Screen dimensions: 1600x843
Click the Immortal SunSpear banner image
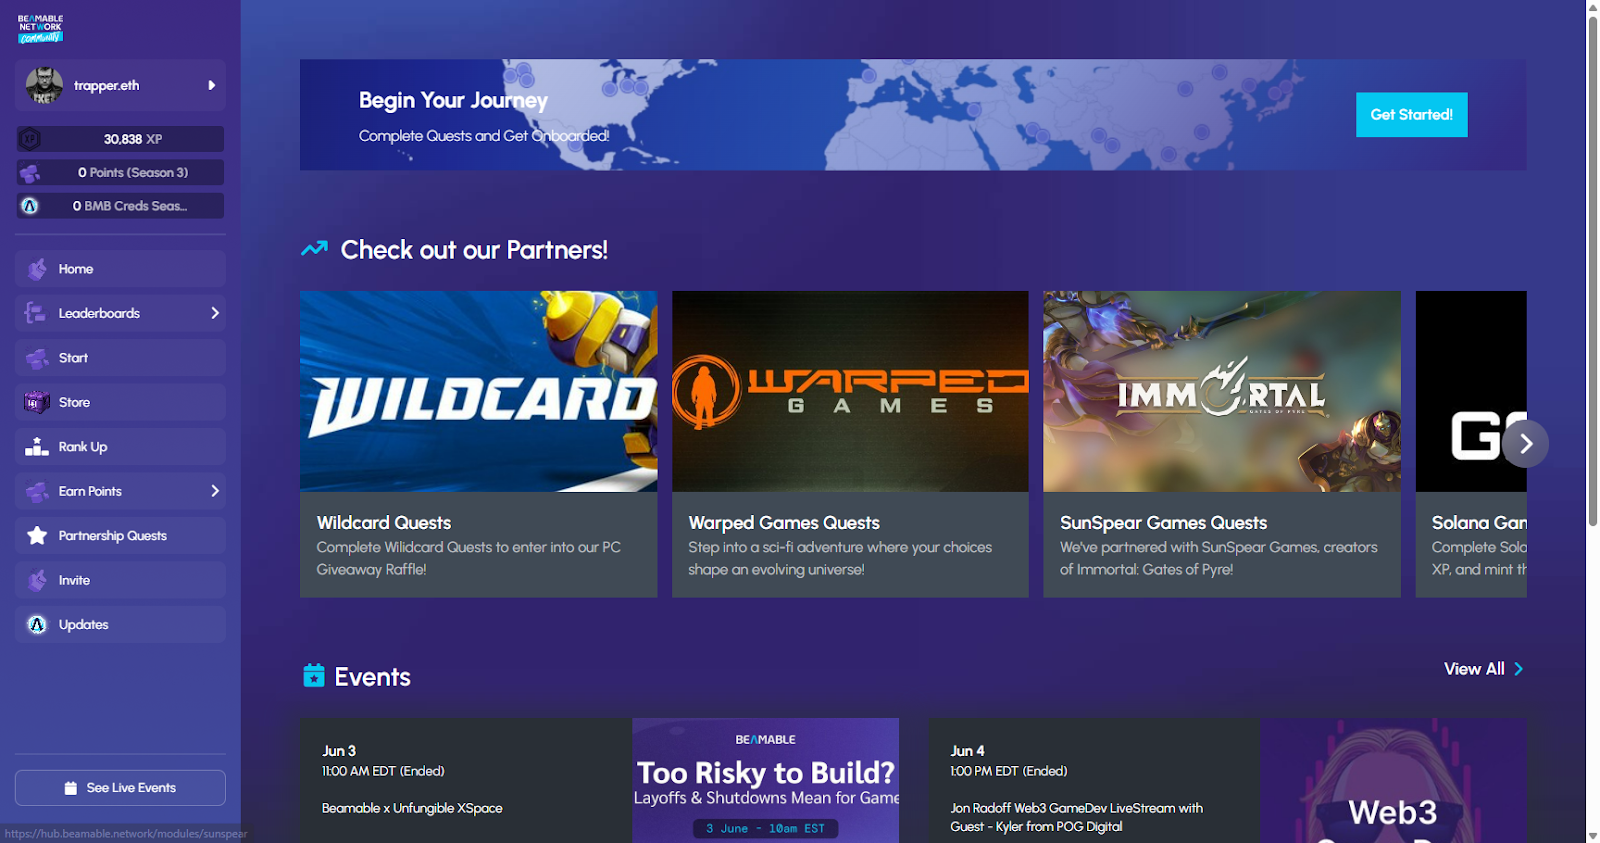pos(1222,391)
